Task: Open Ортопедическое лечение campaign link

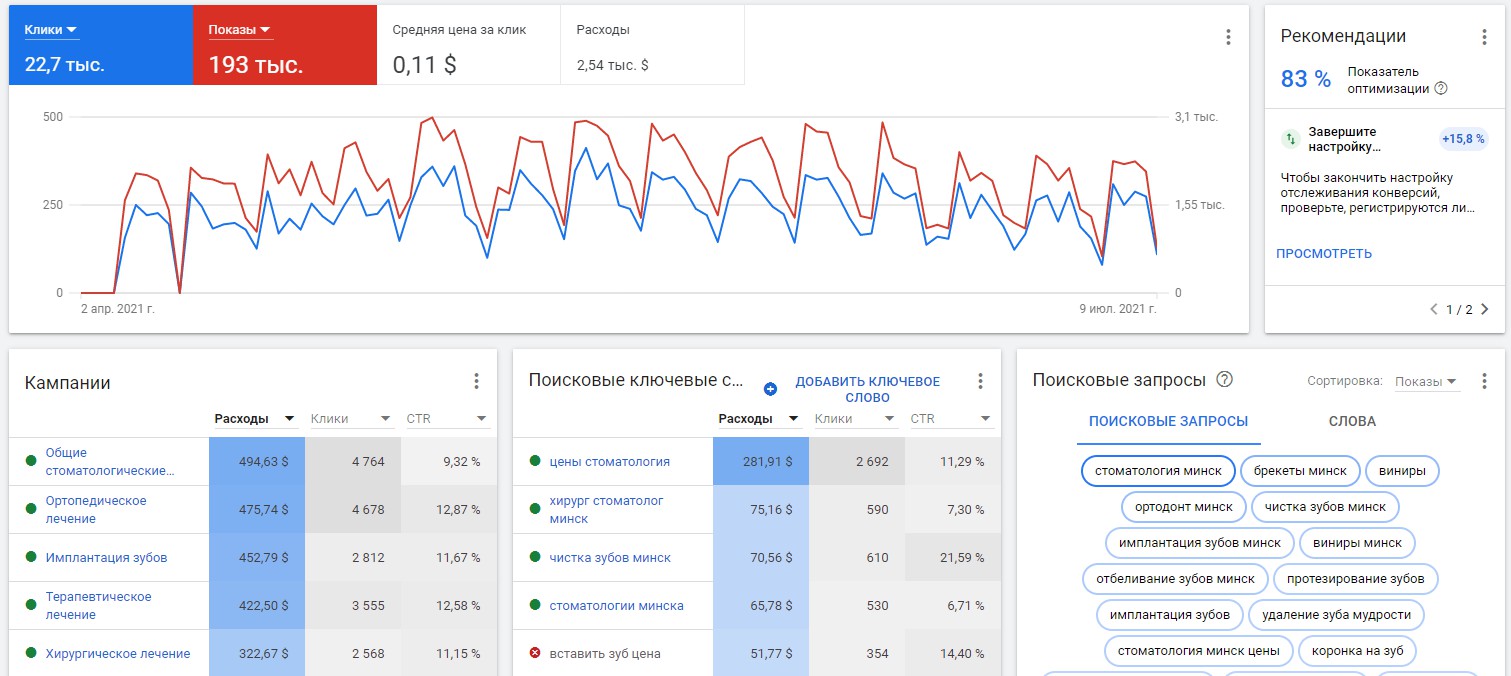Action: (96, 509)
